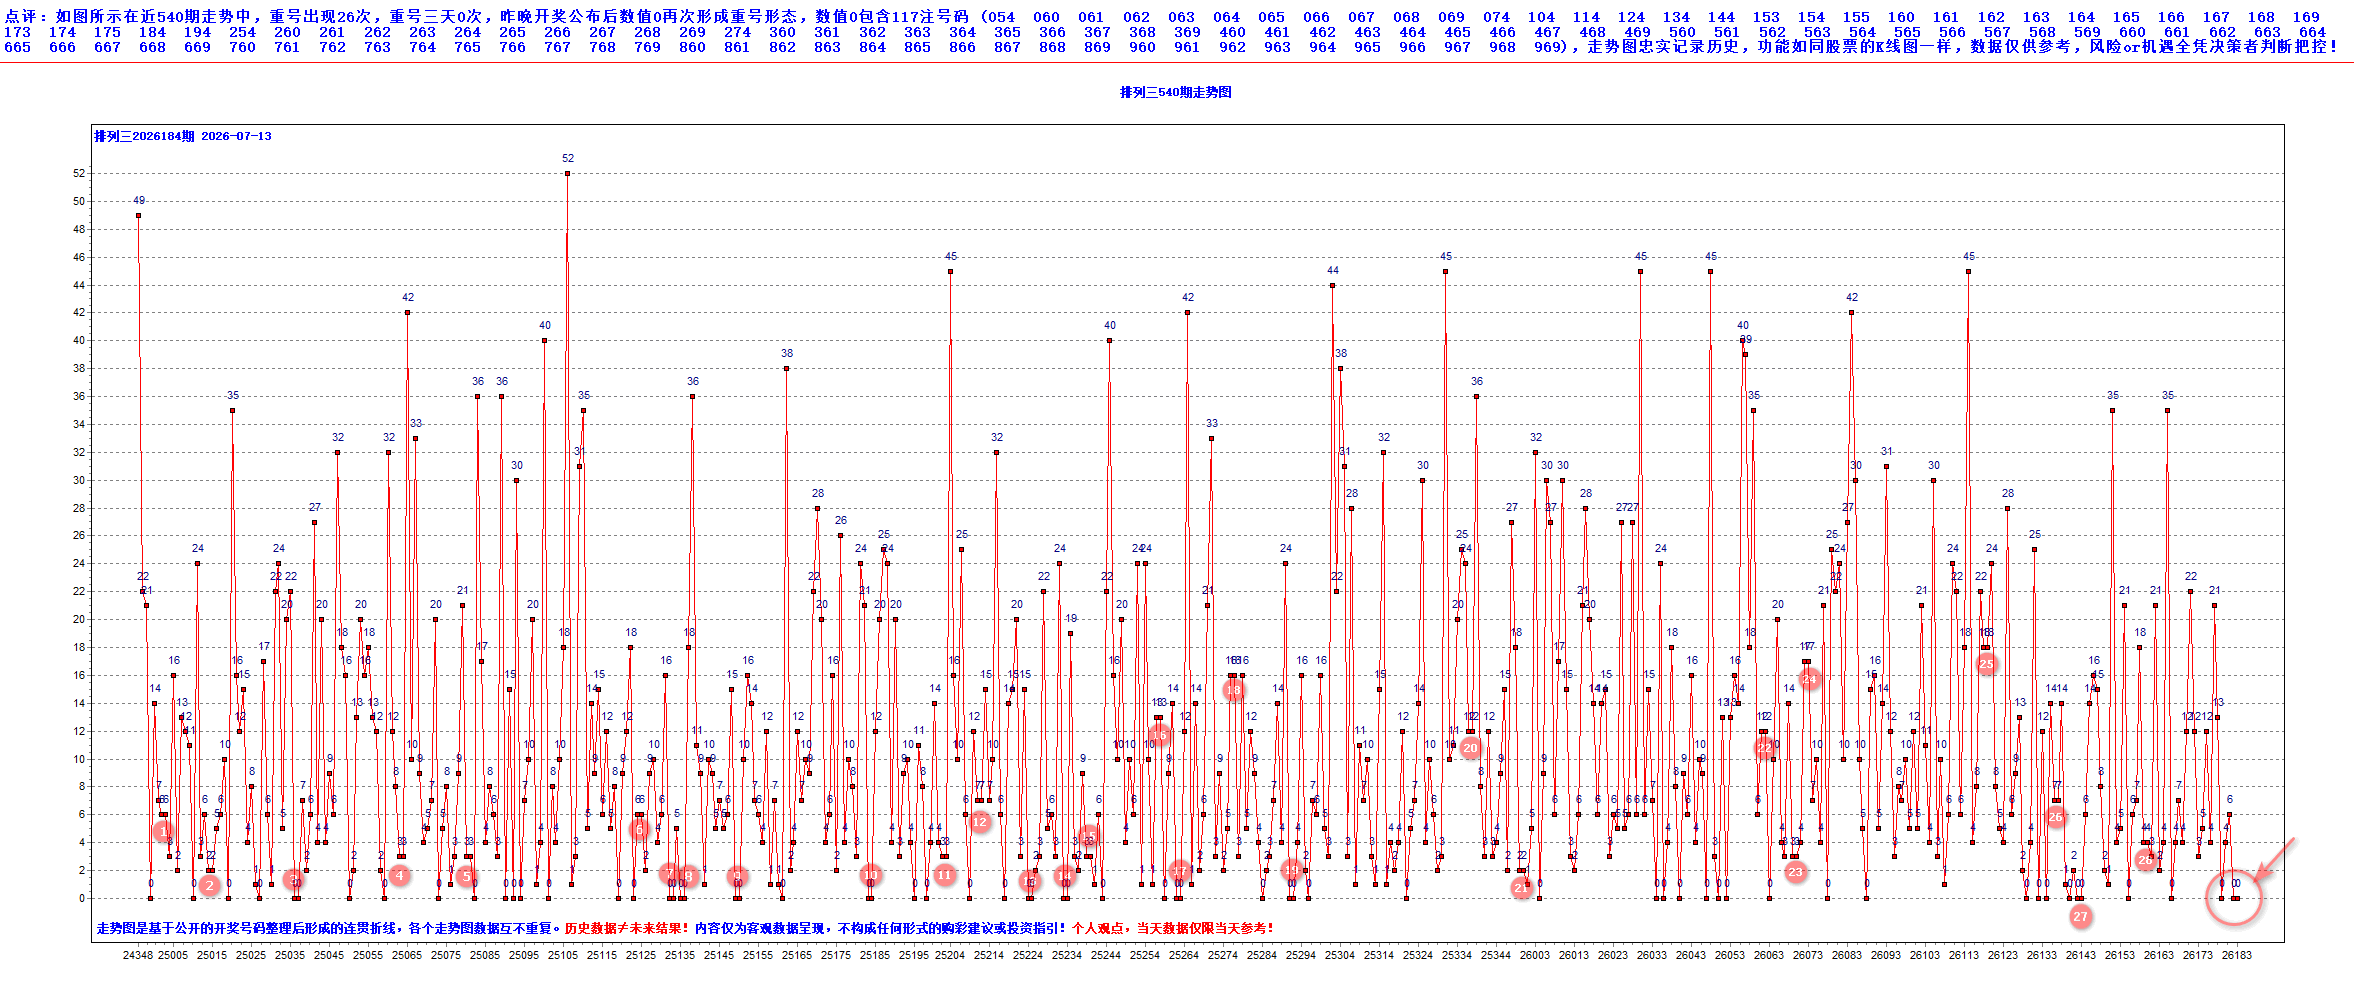Screen dimensions: 2354x989
Task: Click x-axis period label 25304
Action: (1340, 955)
